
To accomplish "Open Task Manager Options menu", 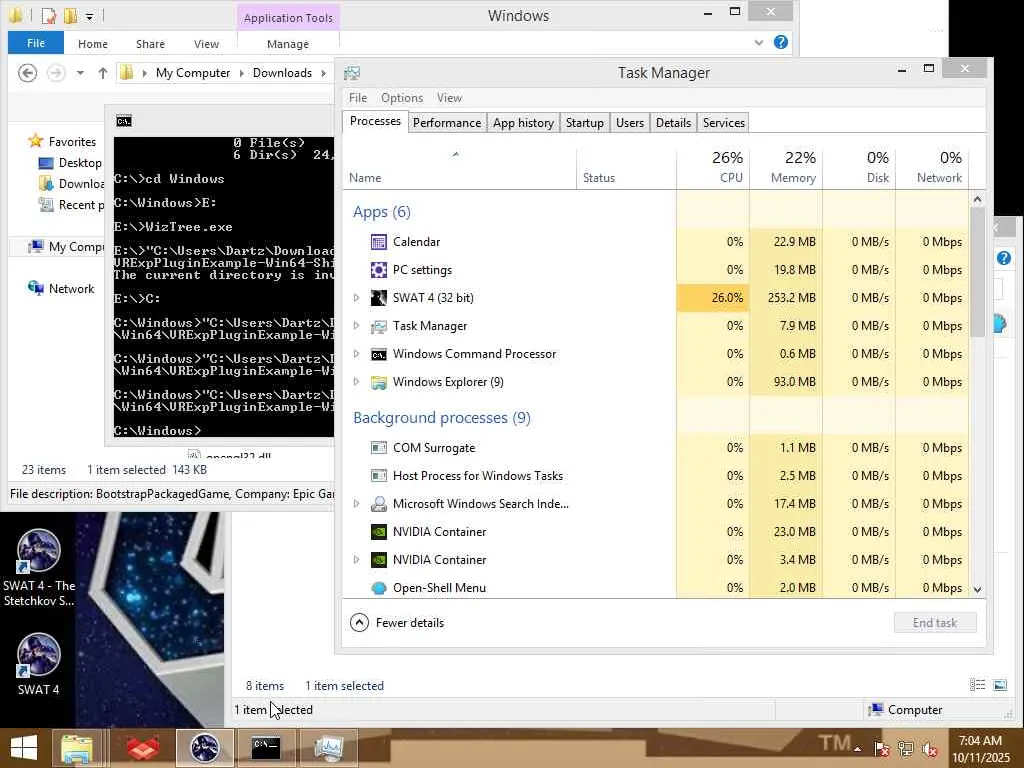I will click(402, 98).
